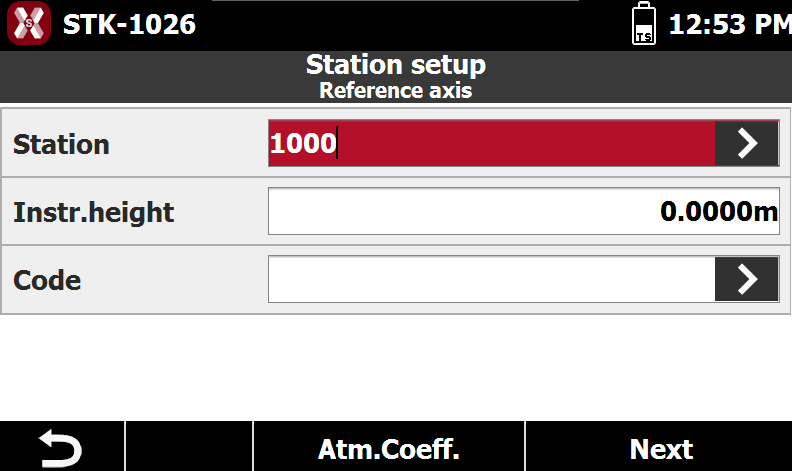
Task: Go back using the return arrow
Action: pos(62,447)
